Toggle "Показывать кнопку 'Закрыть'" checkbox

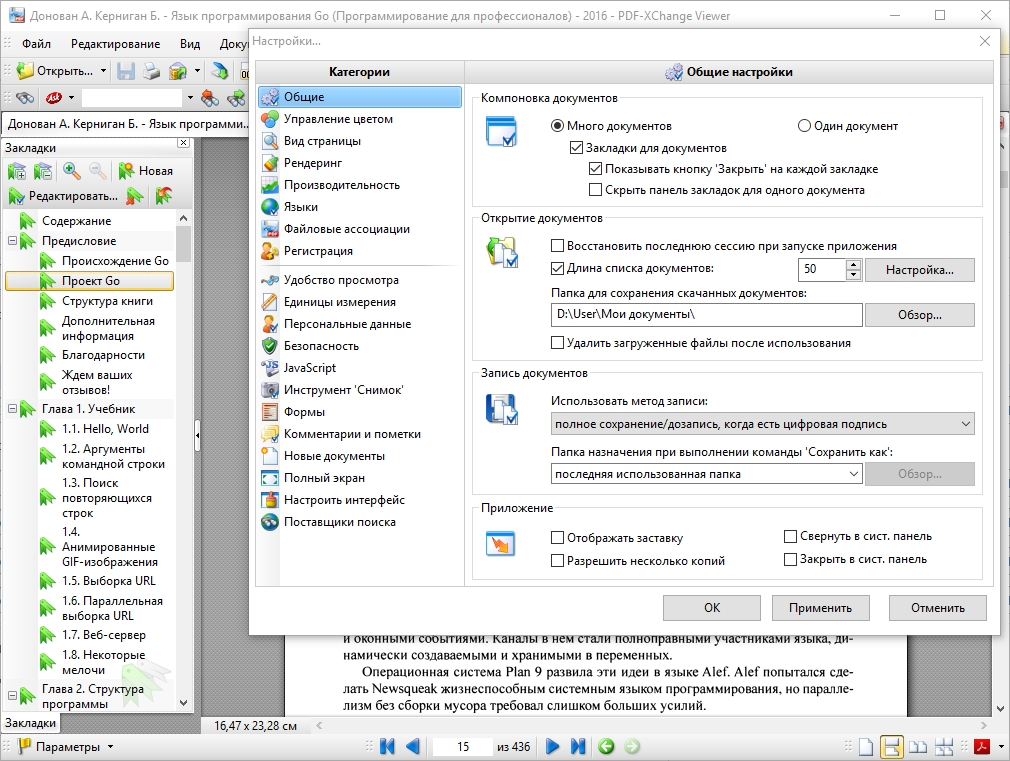pos(596,169)
